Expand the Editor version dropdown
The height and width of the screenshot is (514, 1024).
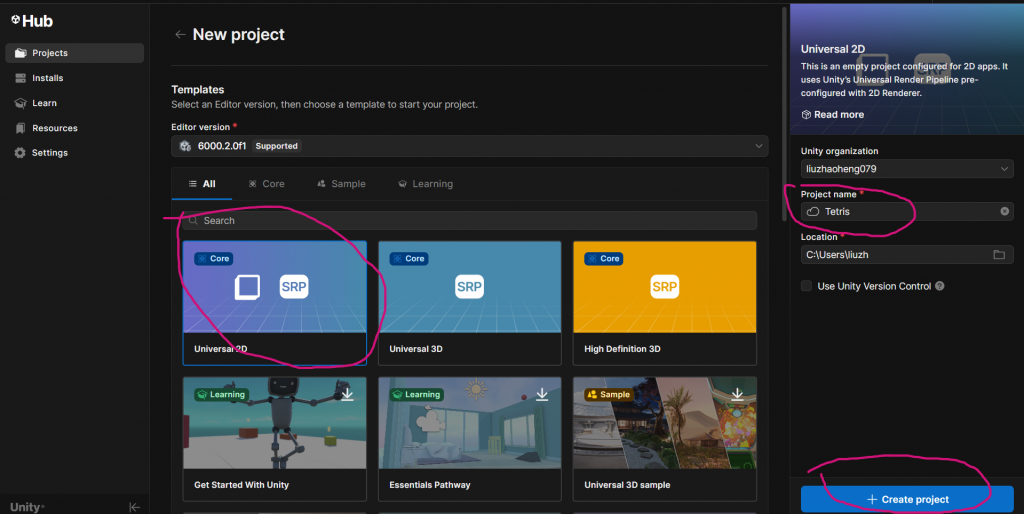(x=470, y=146)
